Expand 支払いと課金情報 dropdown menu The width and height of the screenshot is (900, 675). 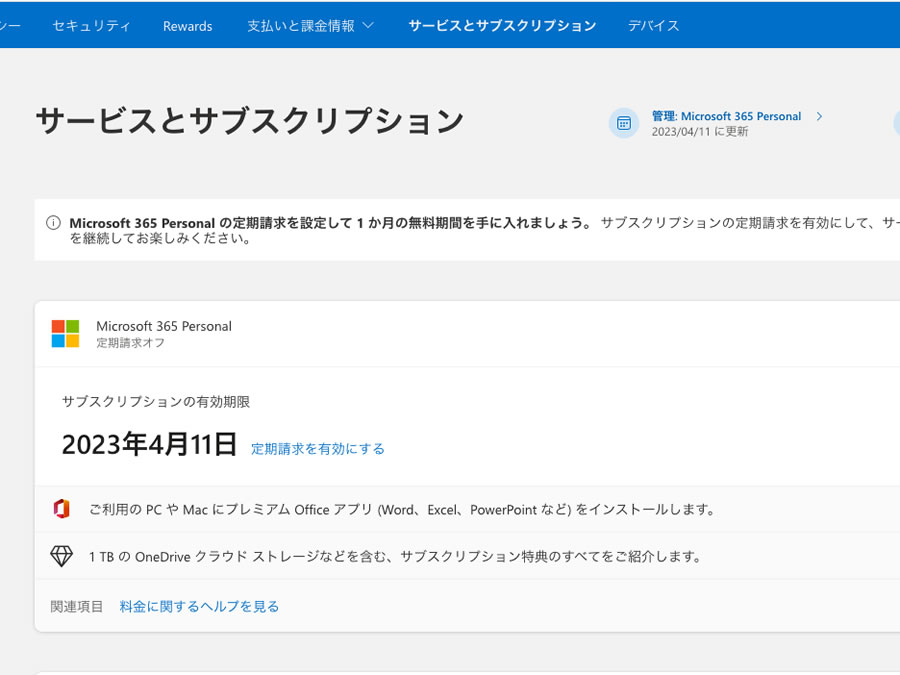[311, 26]
